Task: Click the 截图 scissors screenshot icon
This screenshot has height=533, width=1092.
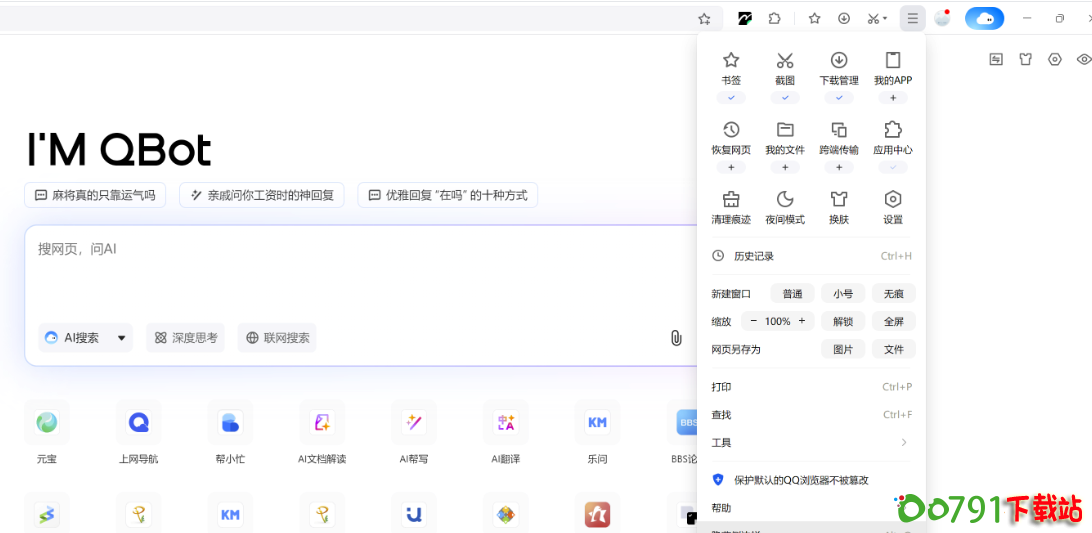Action: [x=785, y=61]
